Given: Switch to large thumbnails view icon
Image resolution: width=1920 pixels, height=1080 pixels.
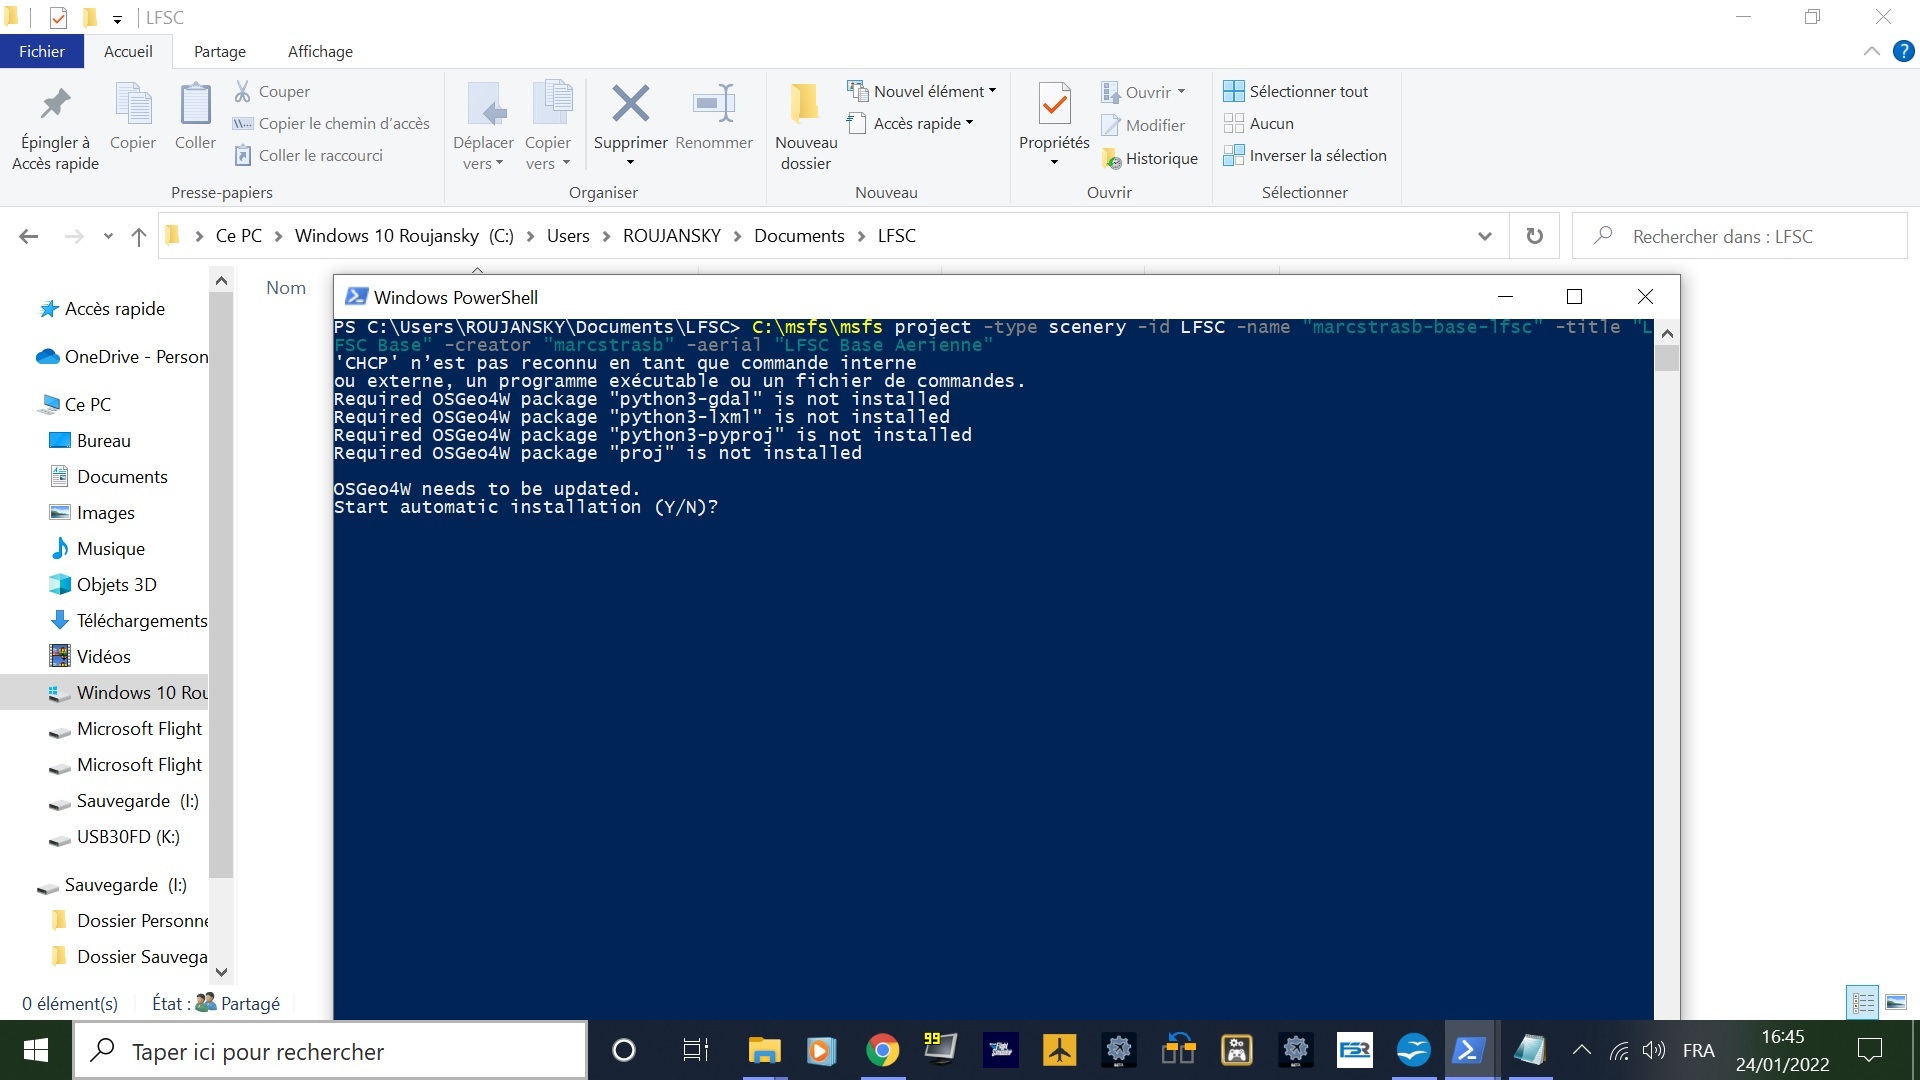Looking at the screenshot, I should (1896, 1002).
